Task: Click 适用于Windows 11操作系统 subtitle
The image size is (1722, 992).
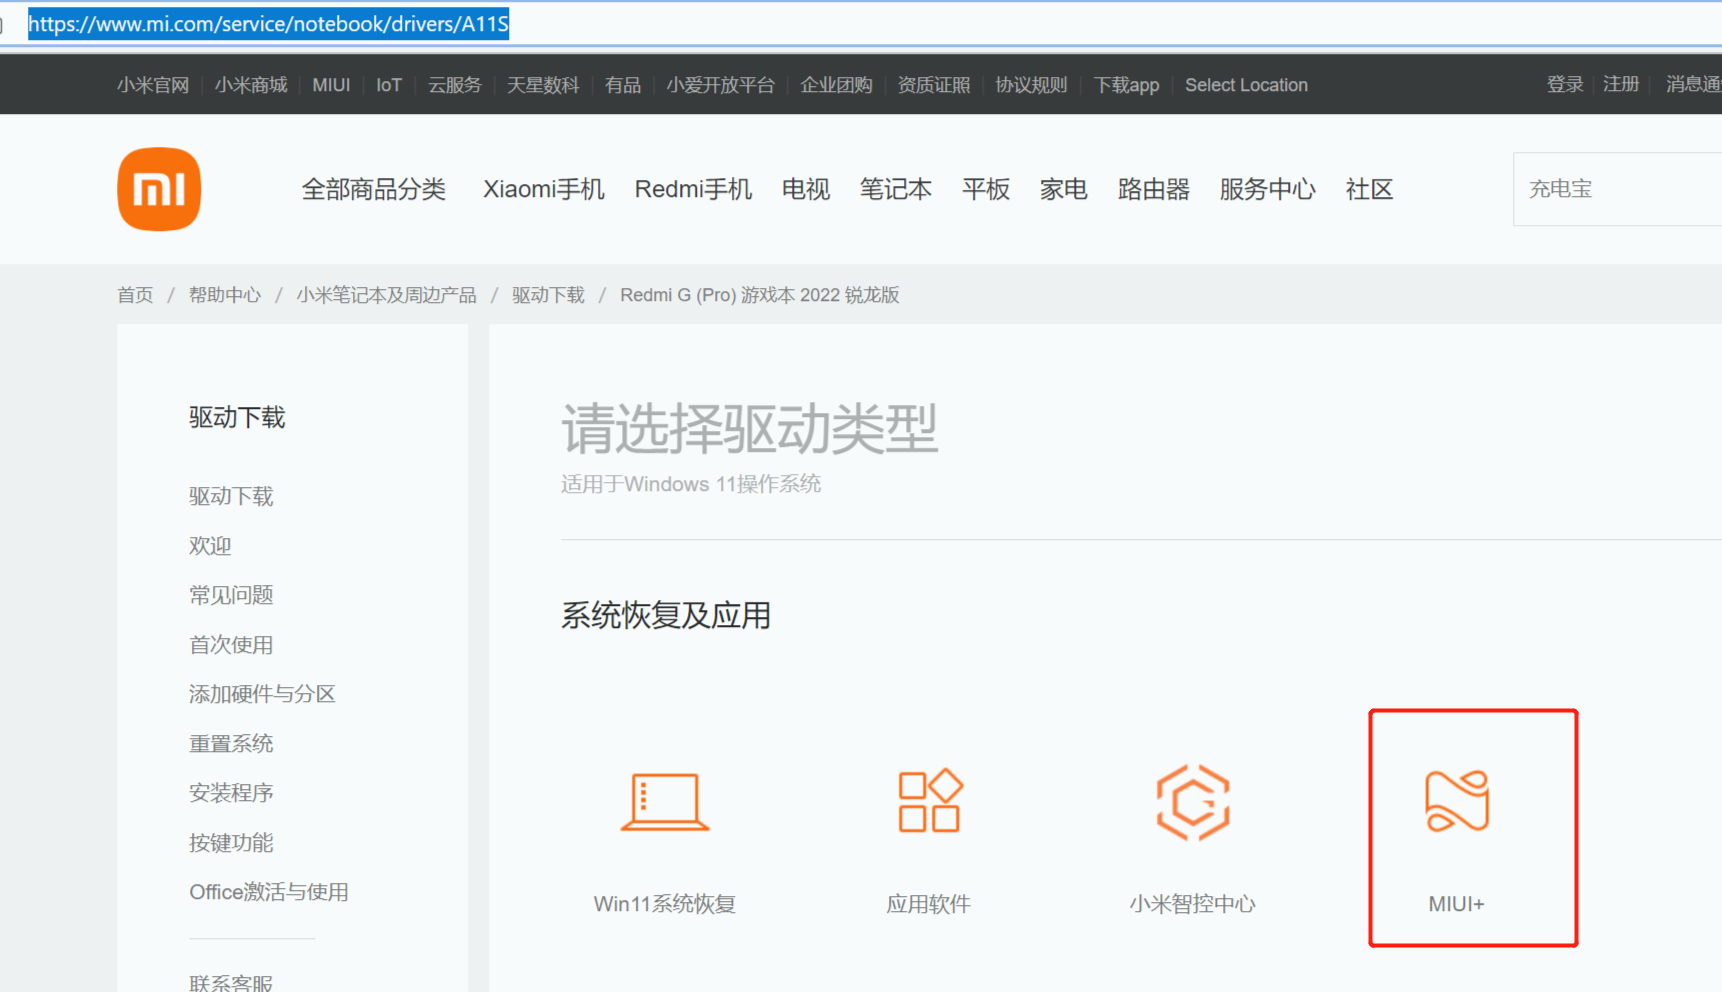Action: pos(691,484)
